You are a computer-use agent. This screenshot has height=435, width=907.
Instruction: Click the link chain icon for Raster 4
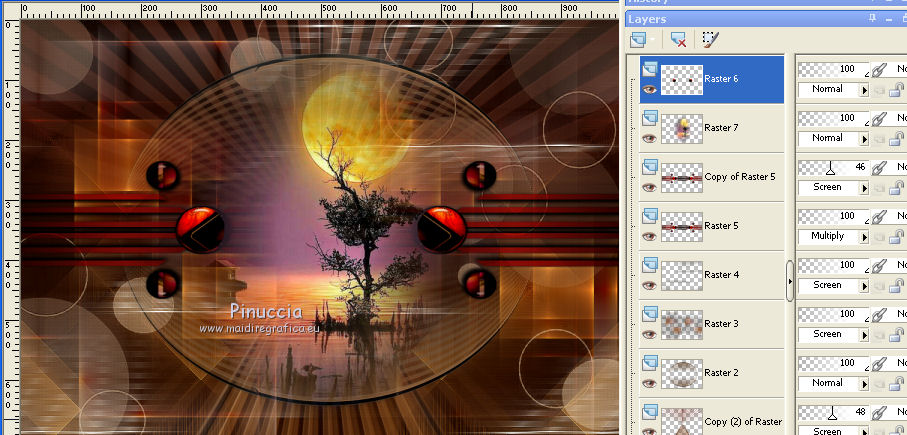(x=879, y=266)
